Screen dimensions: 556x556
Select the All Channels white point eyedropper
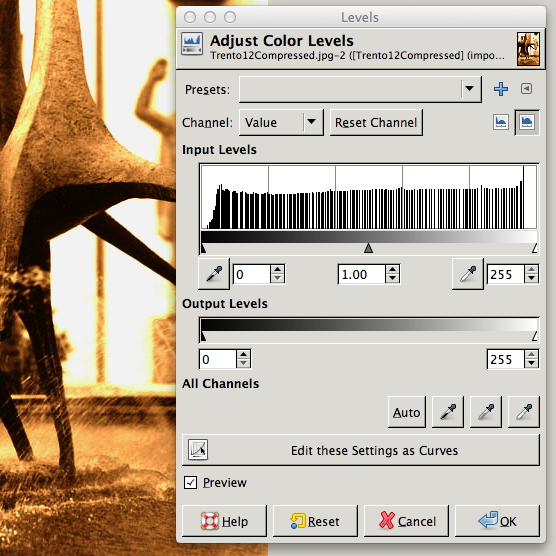tap(524, 412)
